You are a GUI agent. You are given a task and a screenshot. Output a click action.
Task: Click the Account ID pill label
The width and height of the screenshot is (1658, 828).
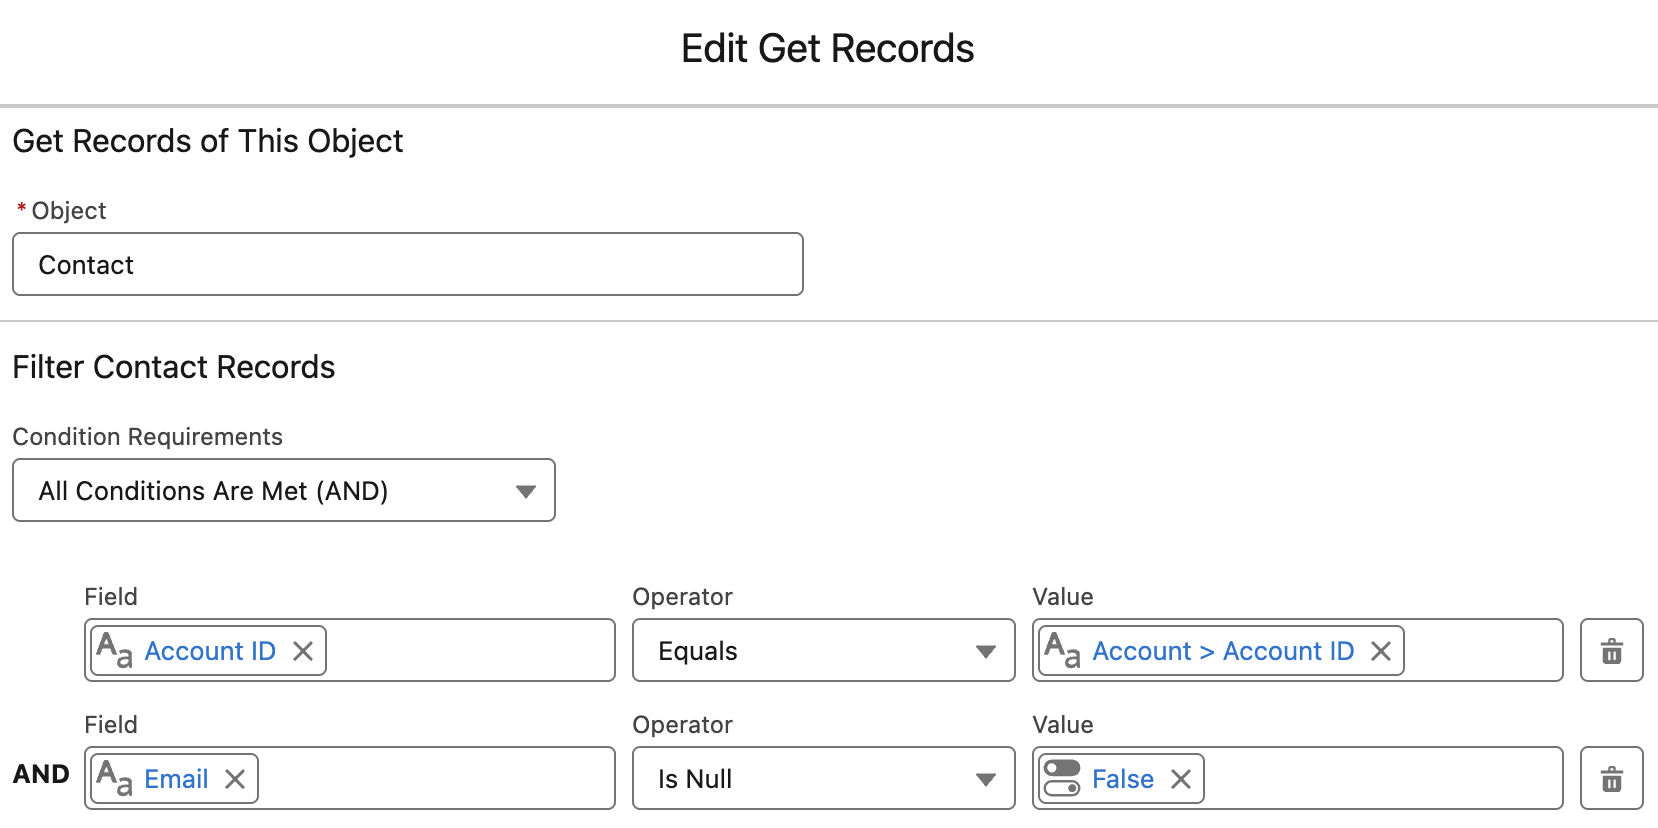pyautogui.click(x=210, y=651)
